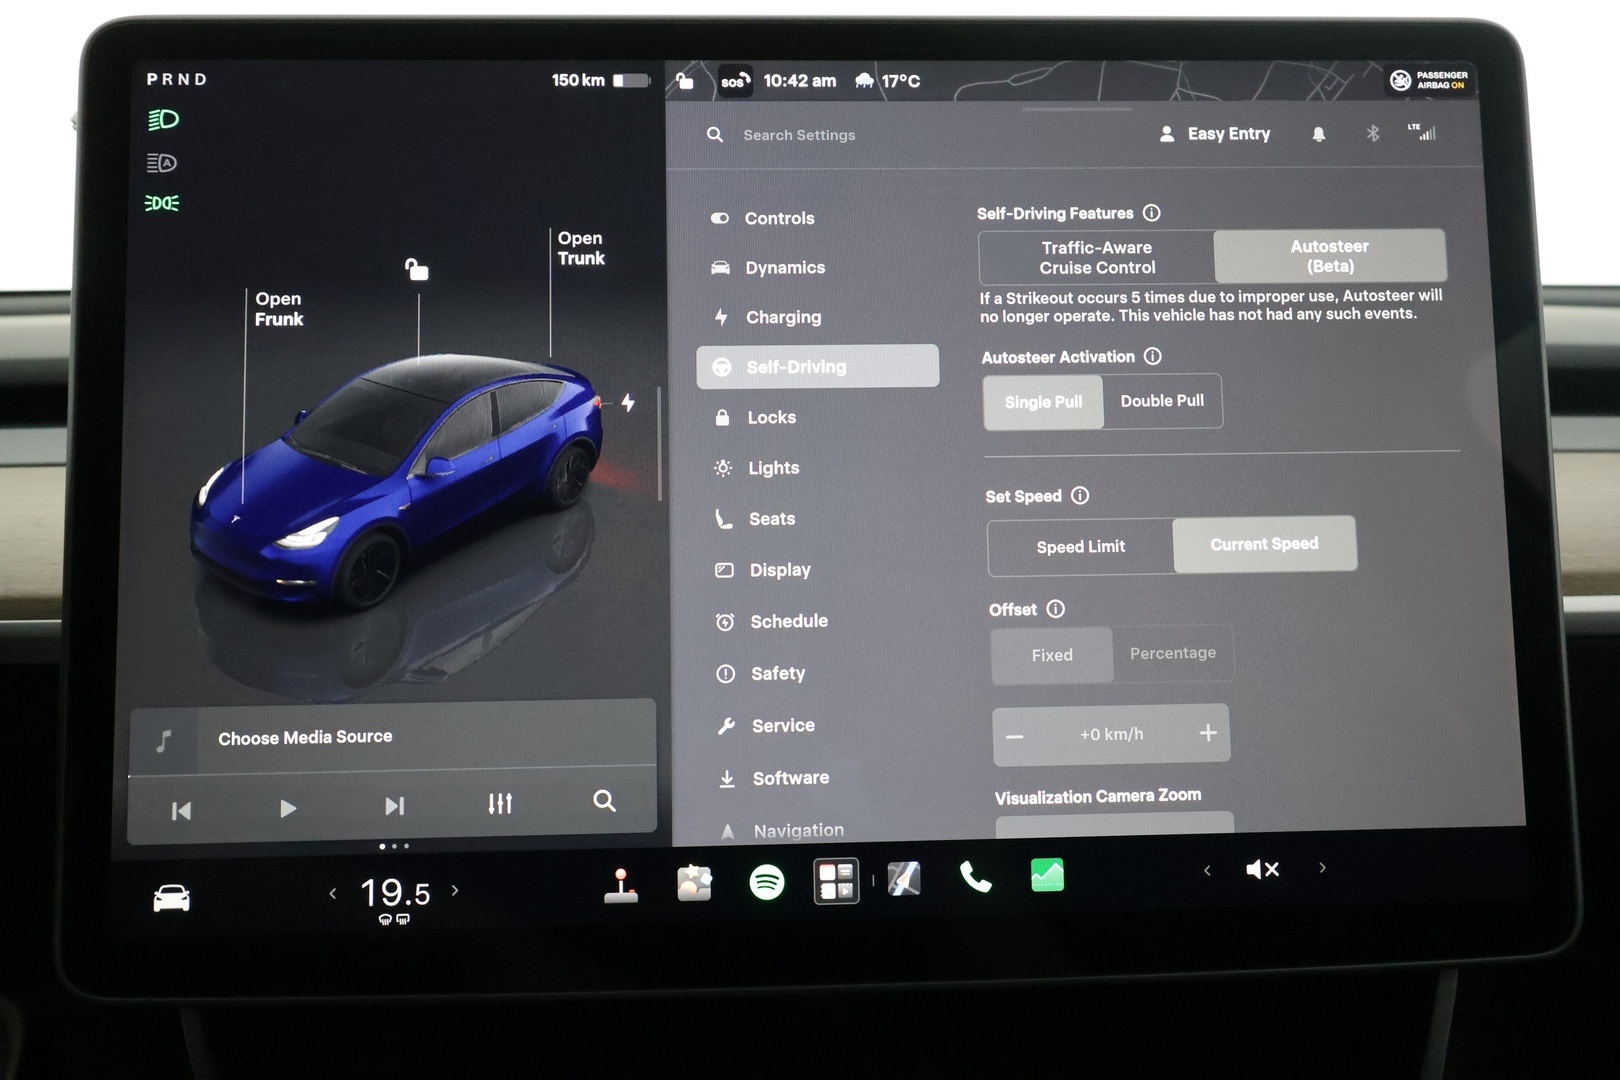Launch the arcade joystick app
Image resolution: width=1620 pixels, height=1080 pixels.
click(x=621, y=886)
